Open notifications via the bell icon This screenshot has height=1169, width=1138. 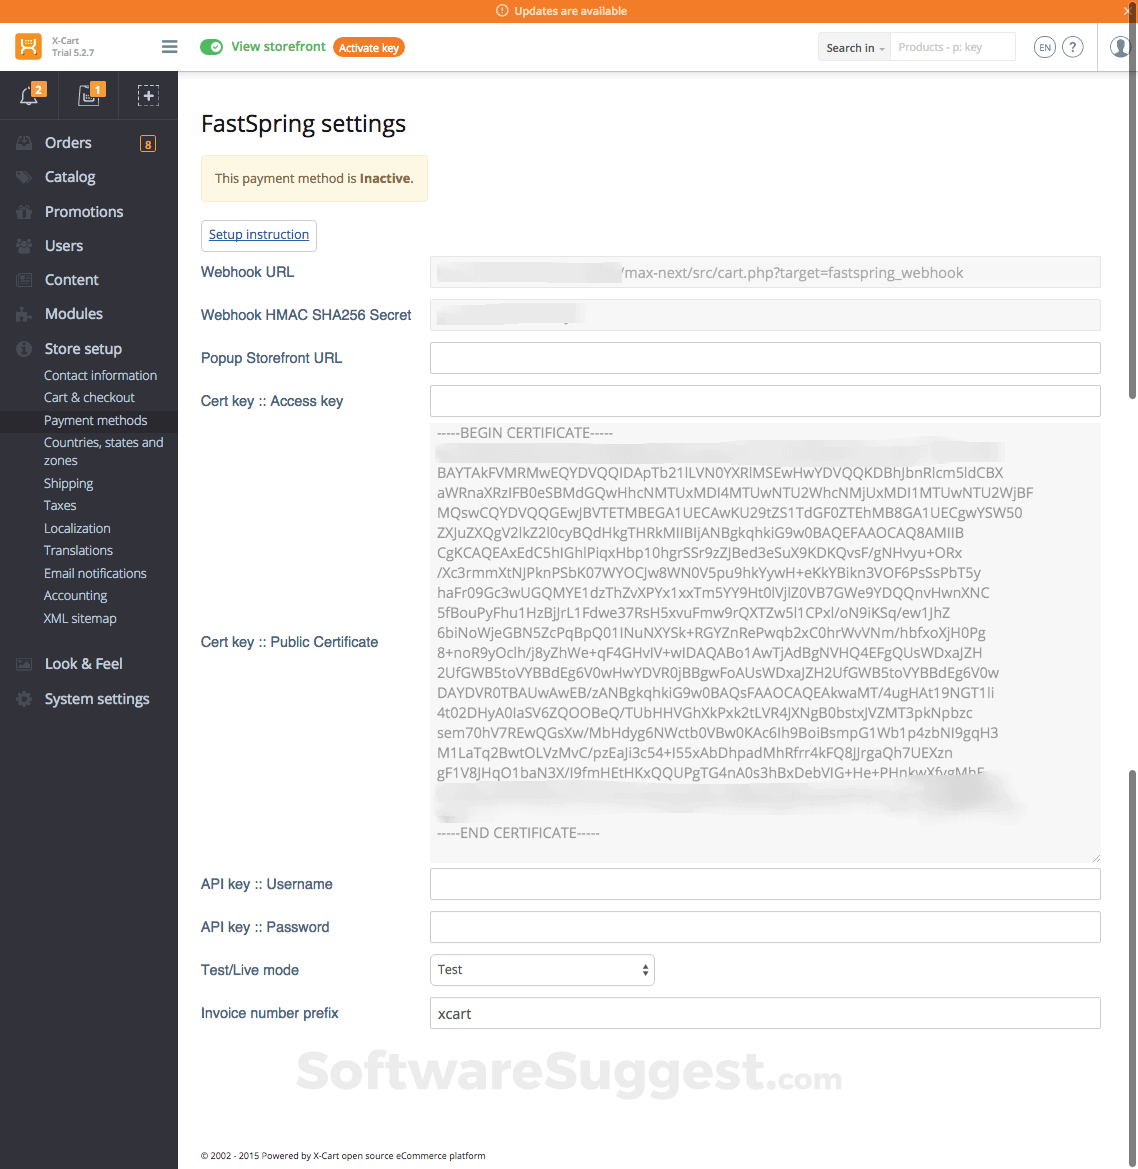click(29, 94)
